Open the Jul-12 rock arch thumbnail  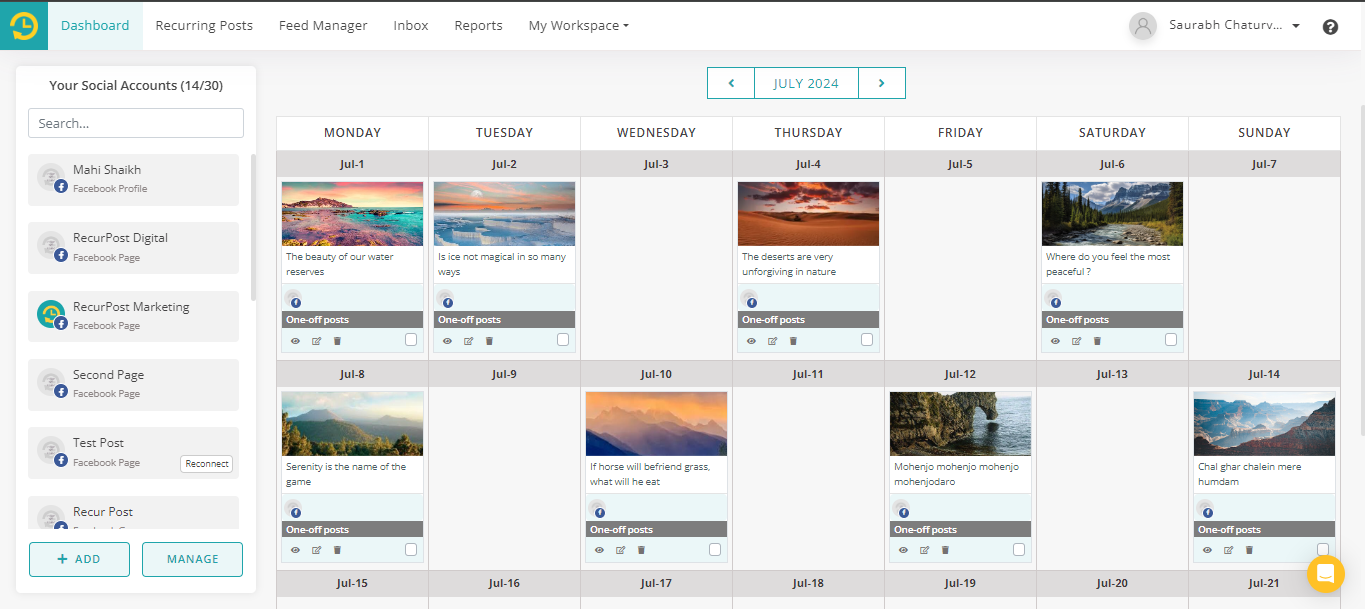click(960, 423)
